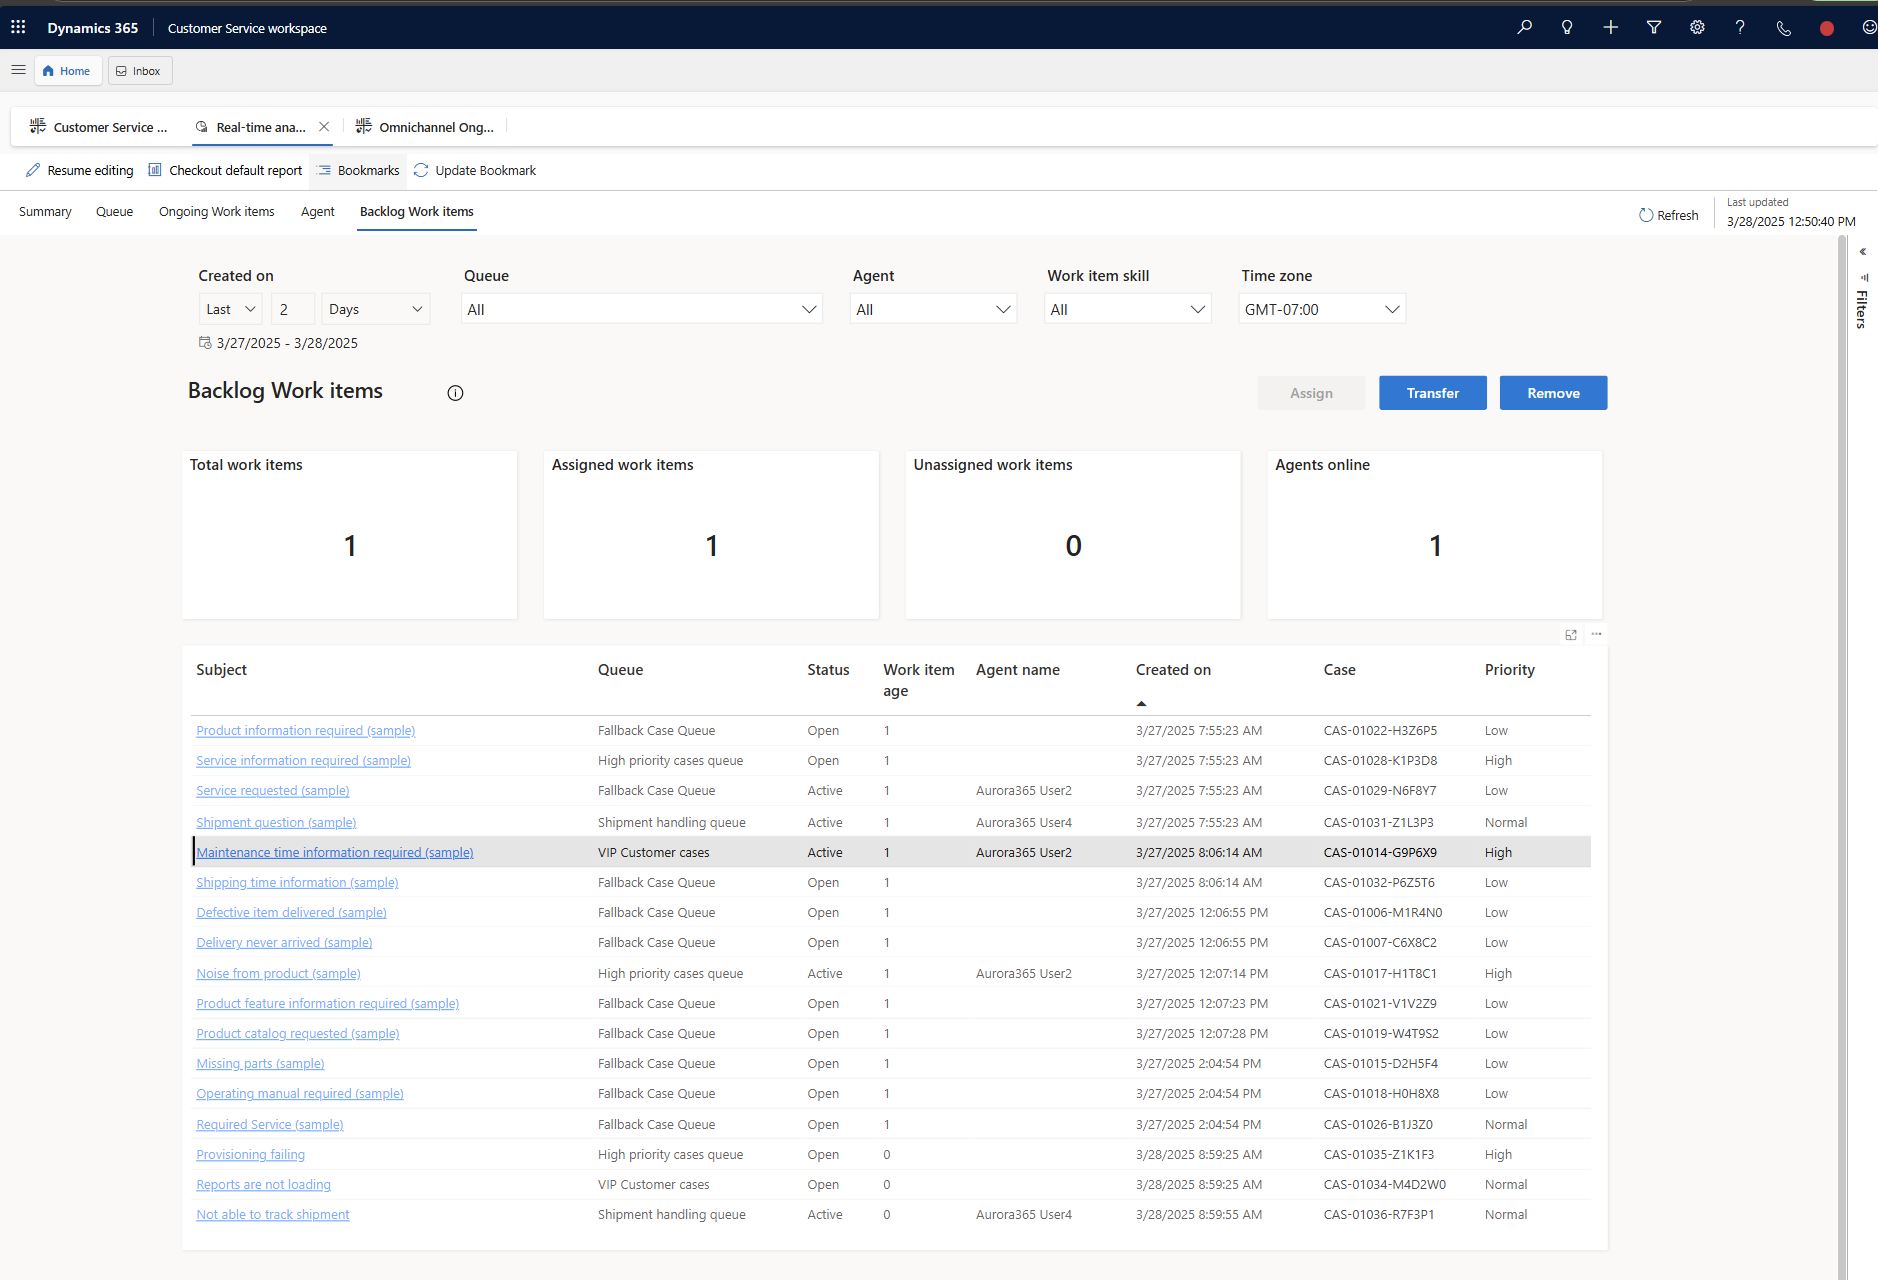The width and height of the screenshot is (1878, 1280).
Task: Click the focus mode icon above table
Action: click(1571, 634)
